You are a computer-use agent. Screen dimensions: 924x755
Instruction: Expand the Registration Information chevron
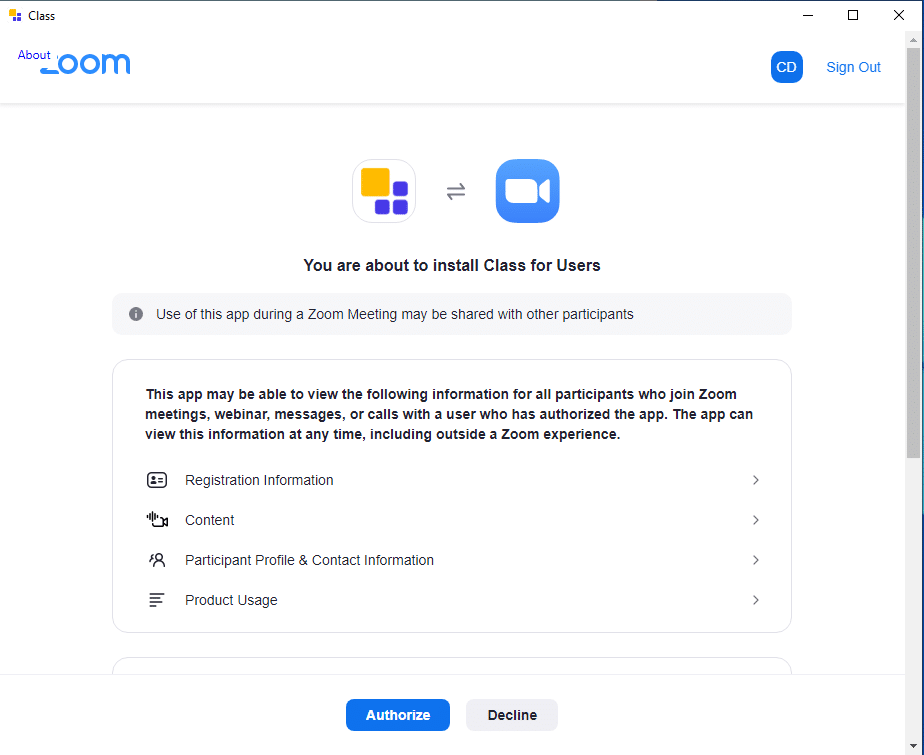point(755,480)
